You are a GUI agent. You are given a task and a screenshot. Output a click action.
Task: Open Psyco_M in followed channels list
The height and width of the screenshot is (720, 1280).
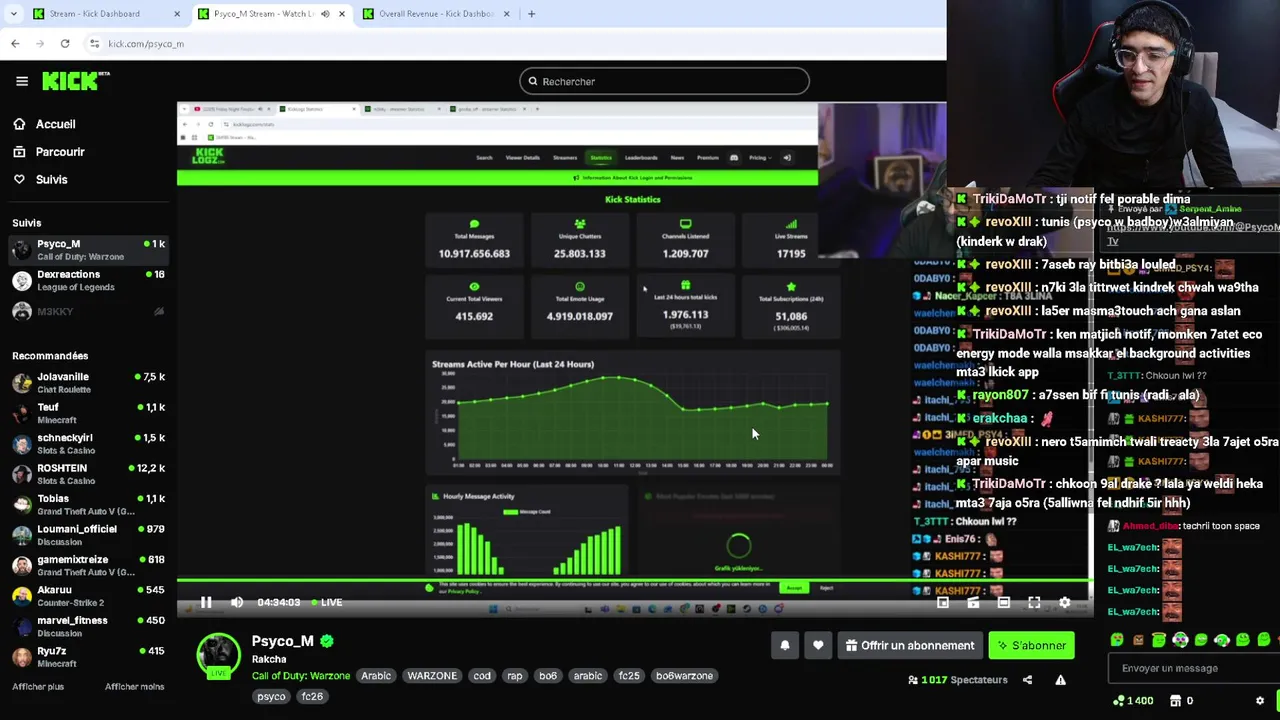tap(88, 249)
